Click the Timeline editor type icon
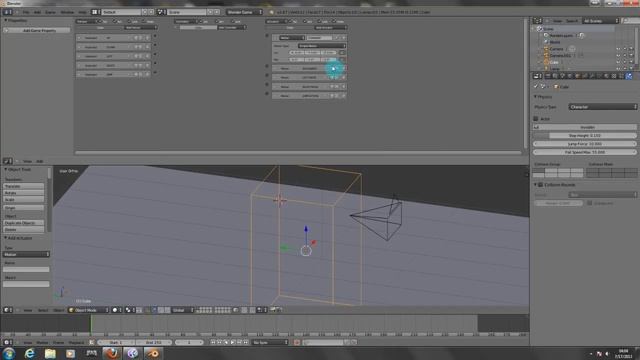Viewport: 640px width, 360px height. 8,342
